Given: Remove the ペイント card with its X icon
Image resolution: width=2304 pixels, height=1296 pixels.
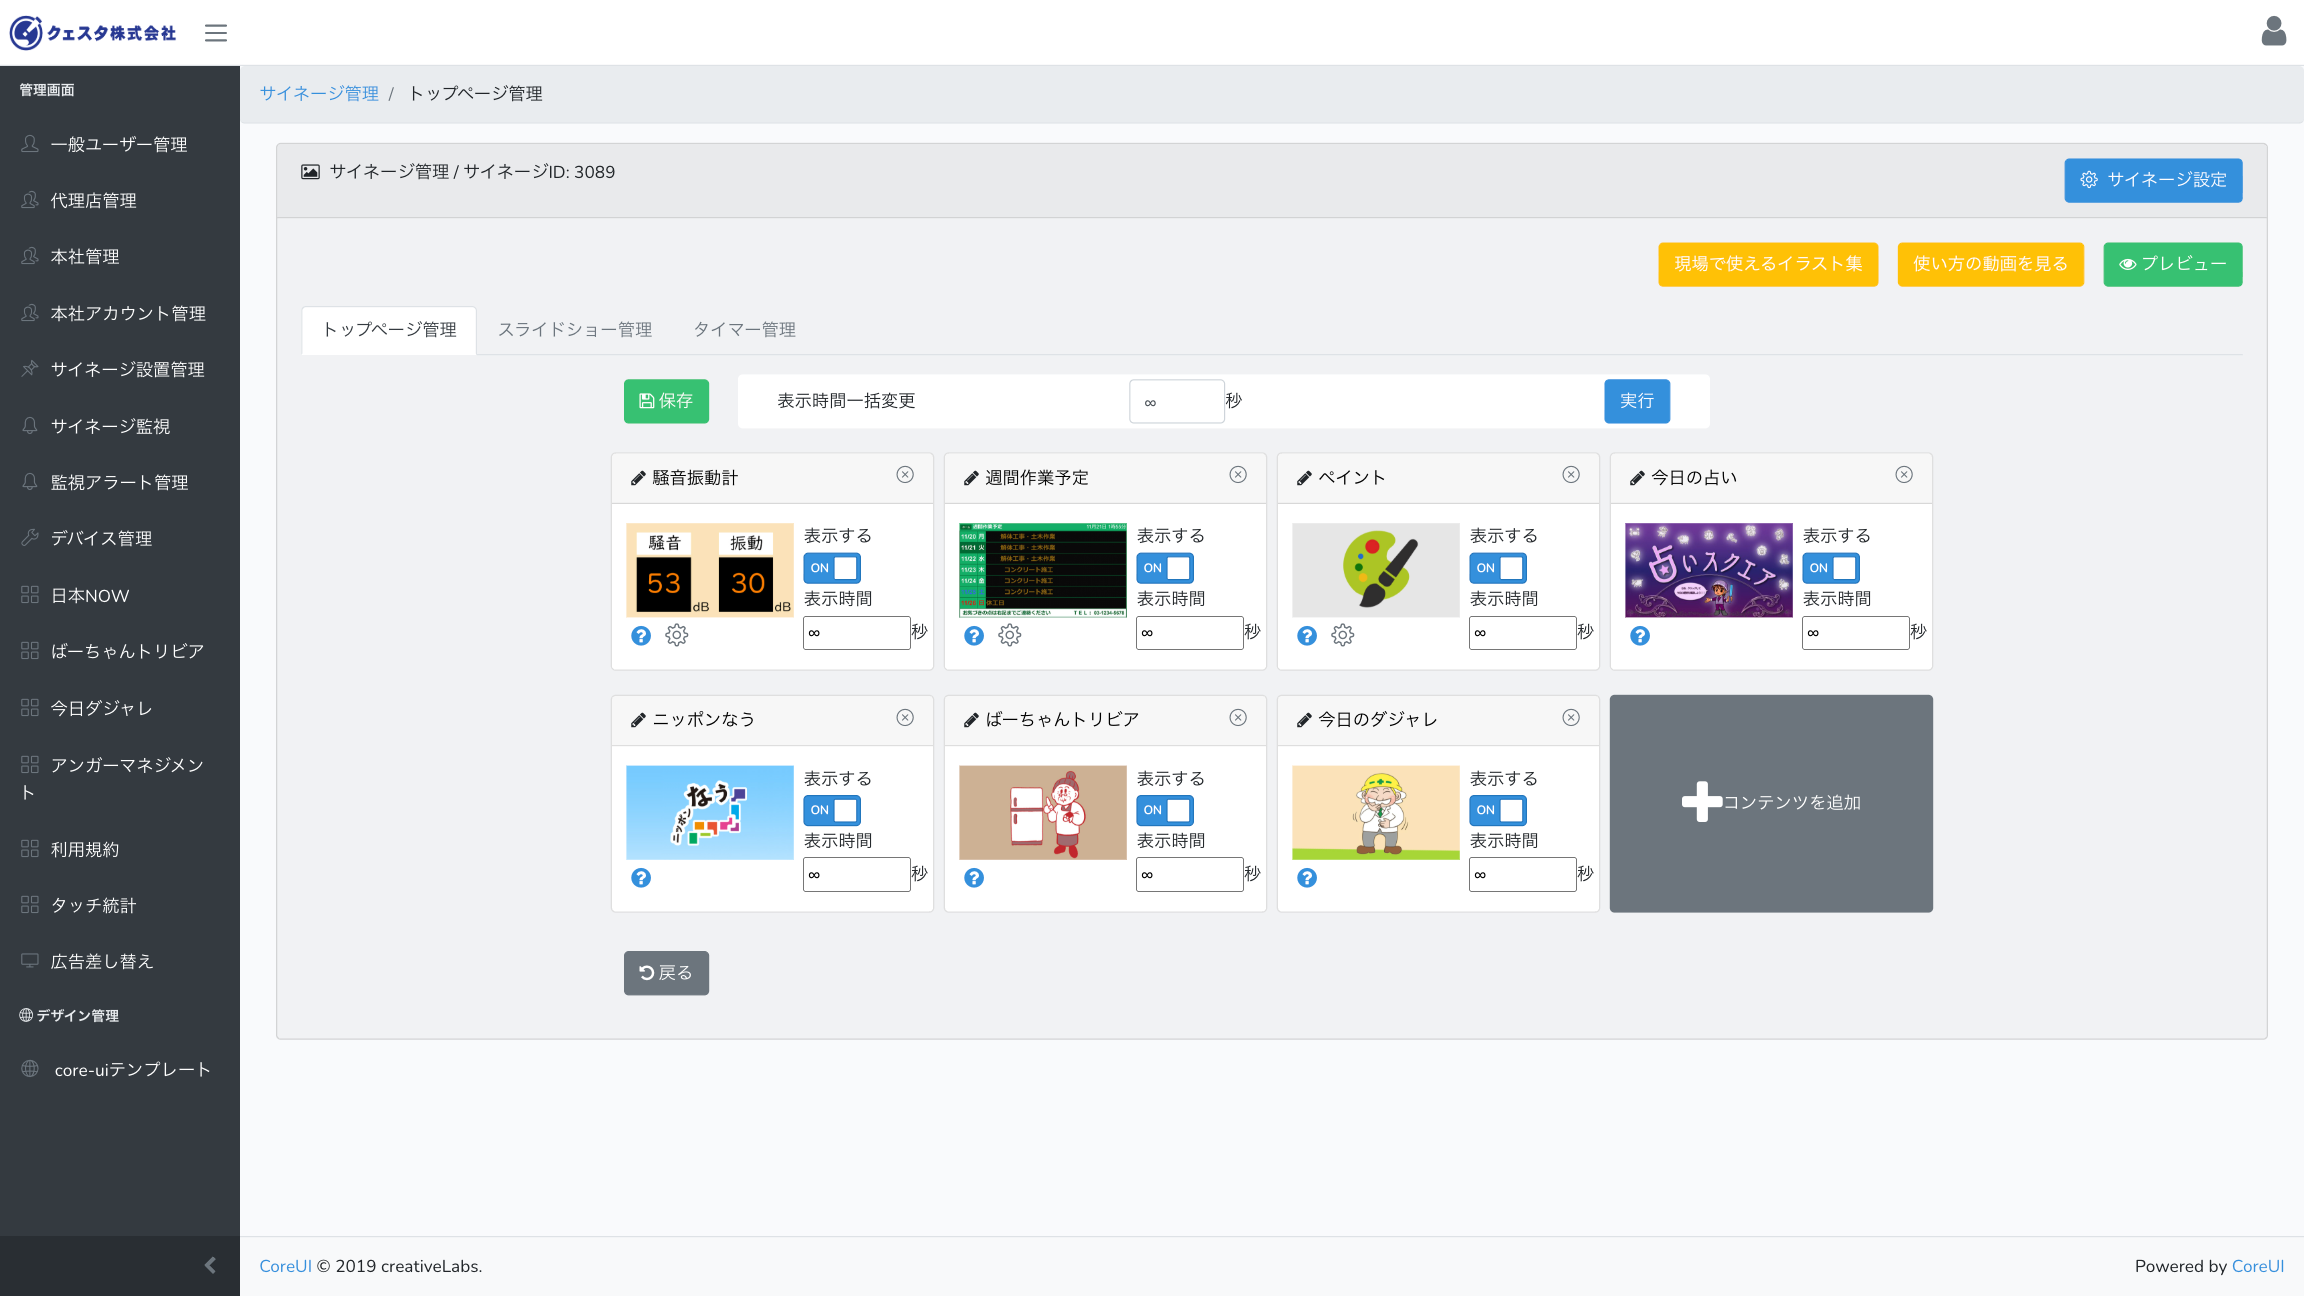Looking at the screenshot, I should point(1571,475).
